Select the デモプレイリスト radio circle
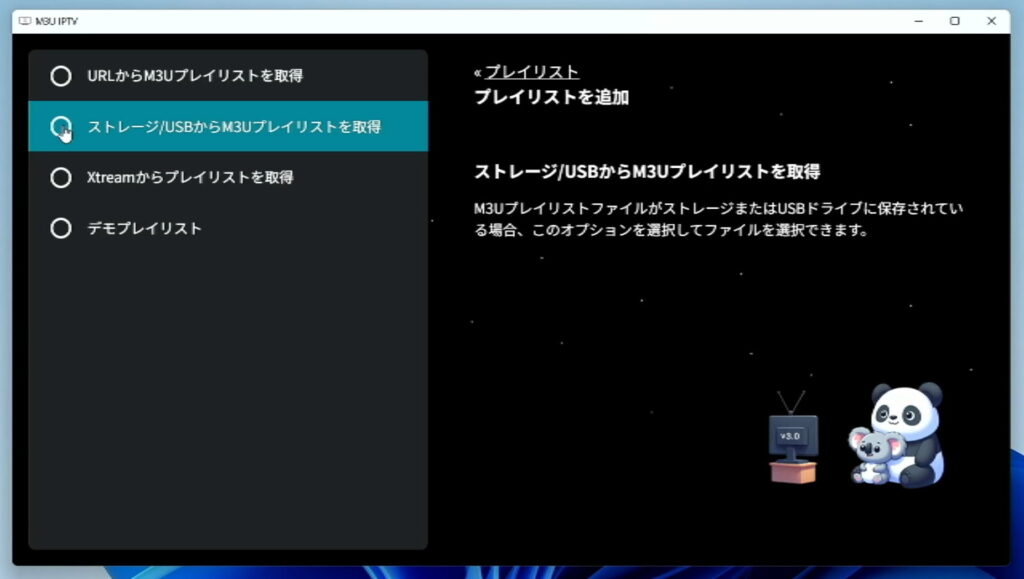This screenshot has width=1024, height=579. (61, 229)
